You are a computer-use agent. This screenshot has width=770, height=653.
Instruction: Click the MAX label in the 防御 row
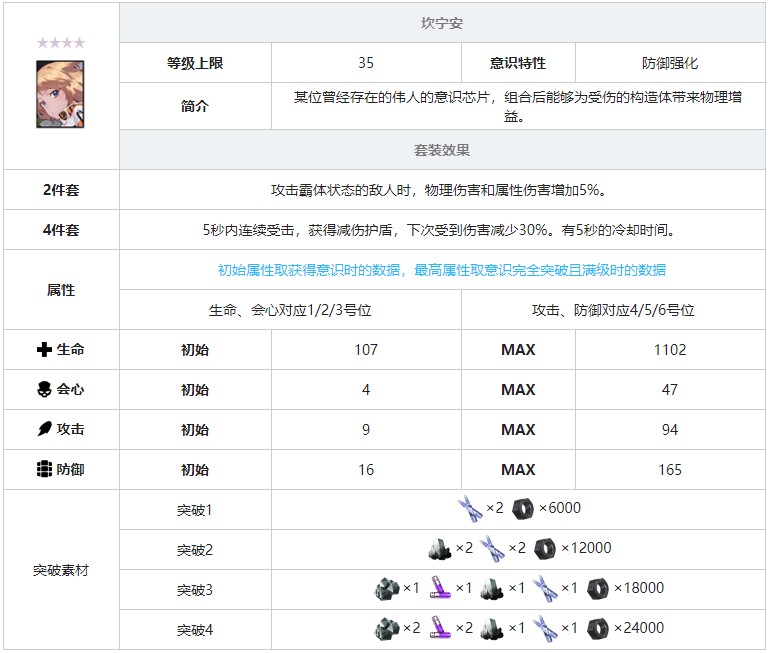(518, 470)
